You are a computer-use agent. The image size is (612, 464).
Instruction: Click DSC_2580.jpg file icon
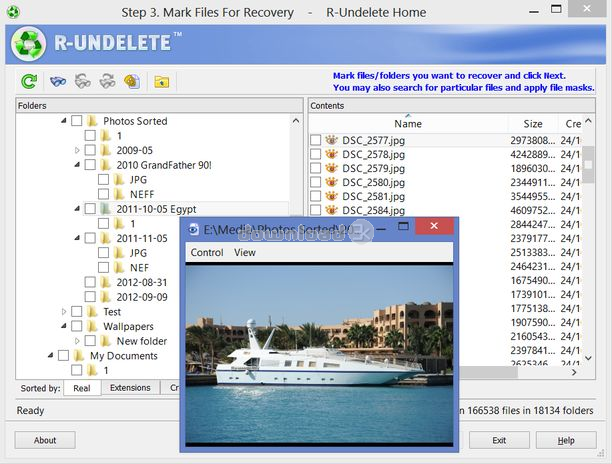pyautogui.click(x=331, y=182)
